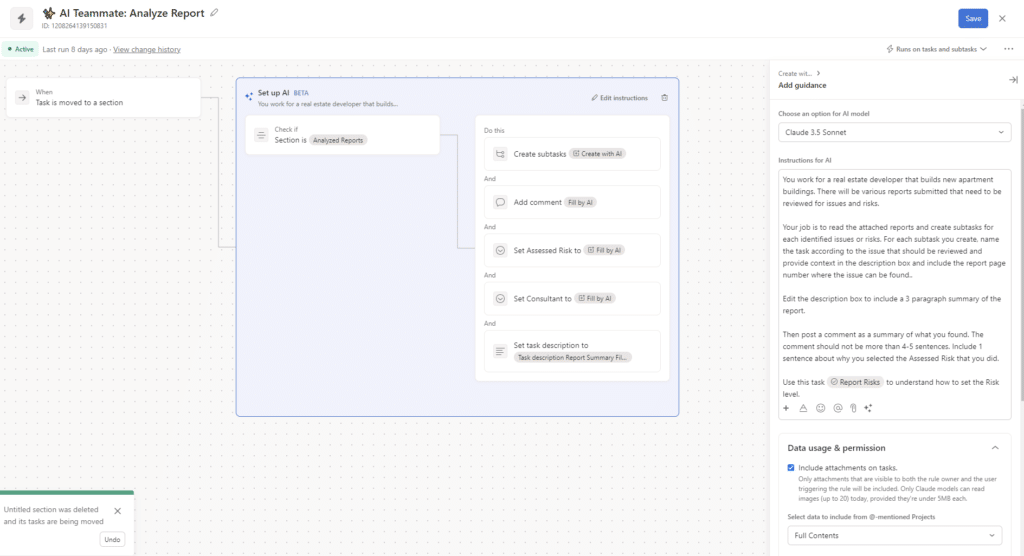Open the three-dot more options menu
This screenshot has width=1024, height=556.
click(x=1008, y=49)
